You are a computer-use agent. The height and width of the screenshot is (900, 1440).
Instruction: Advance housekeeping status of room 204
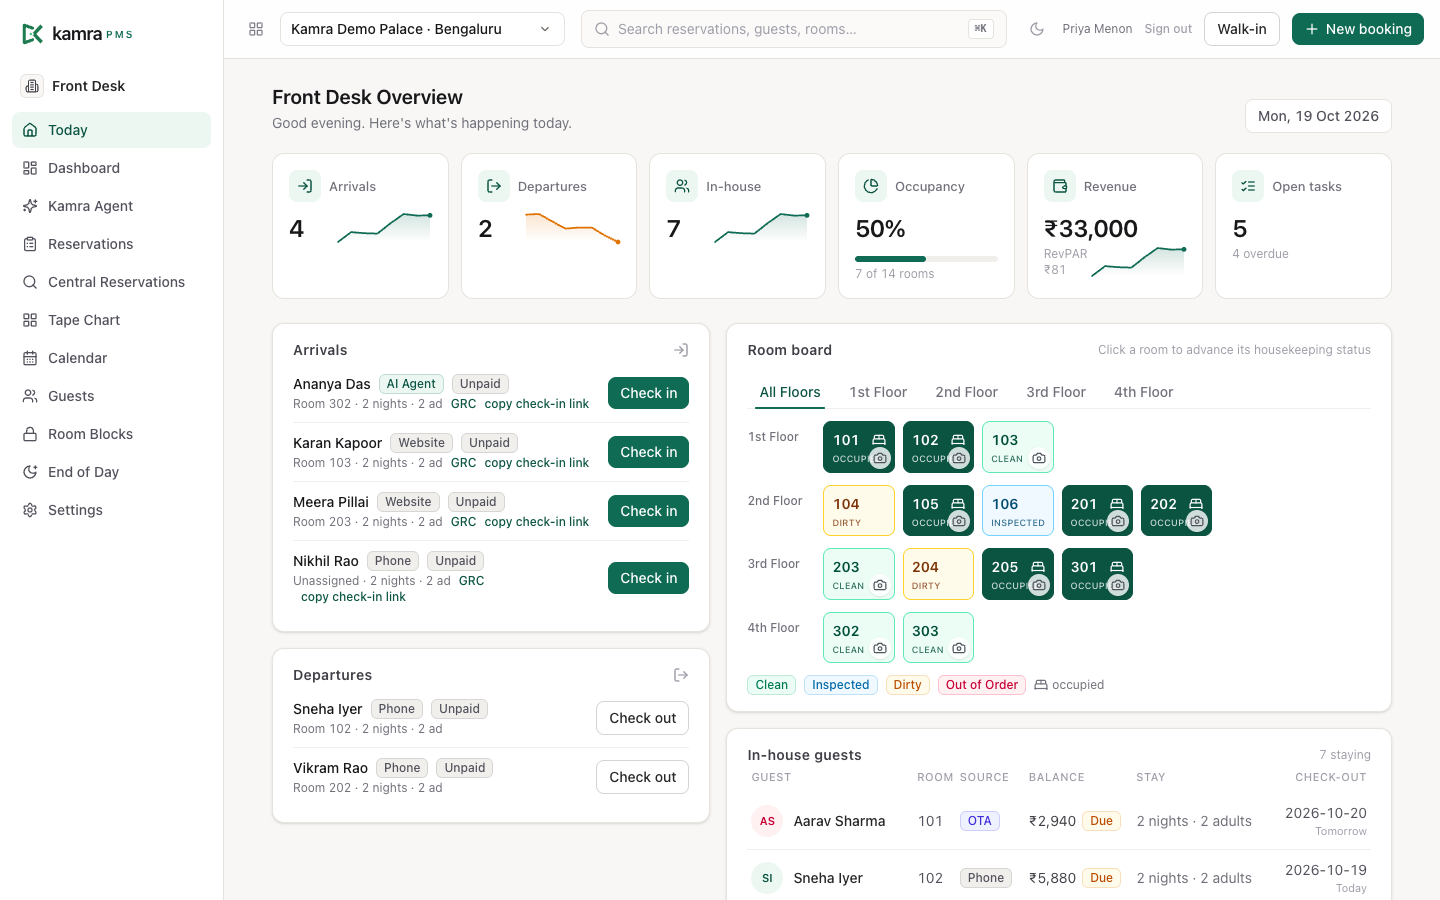pyautogui.click(x=938, y=574)
